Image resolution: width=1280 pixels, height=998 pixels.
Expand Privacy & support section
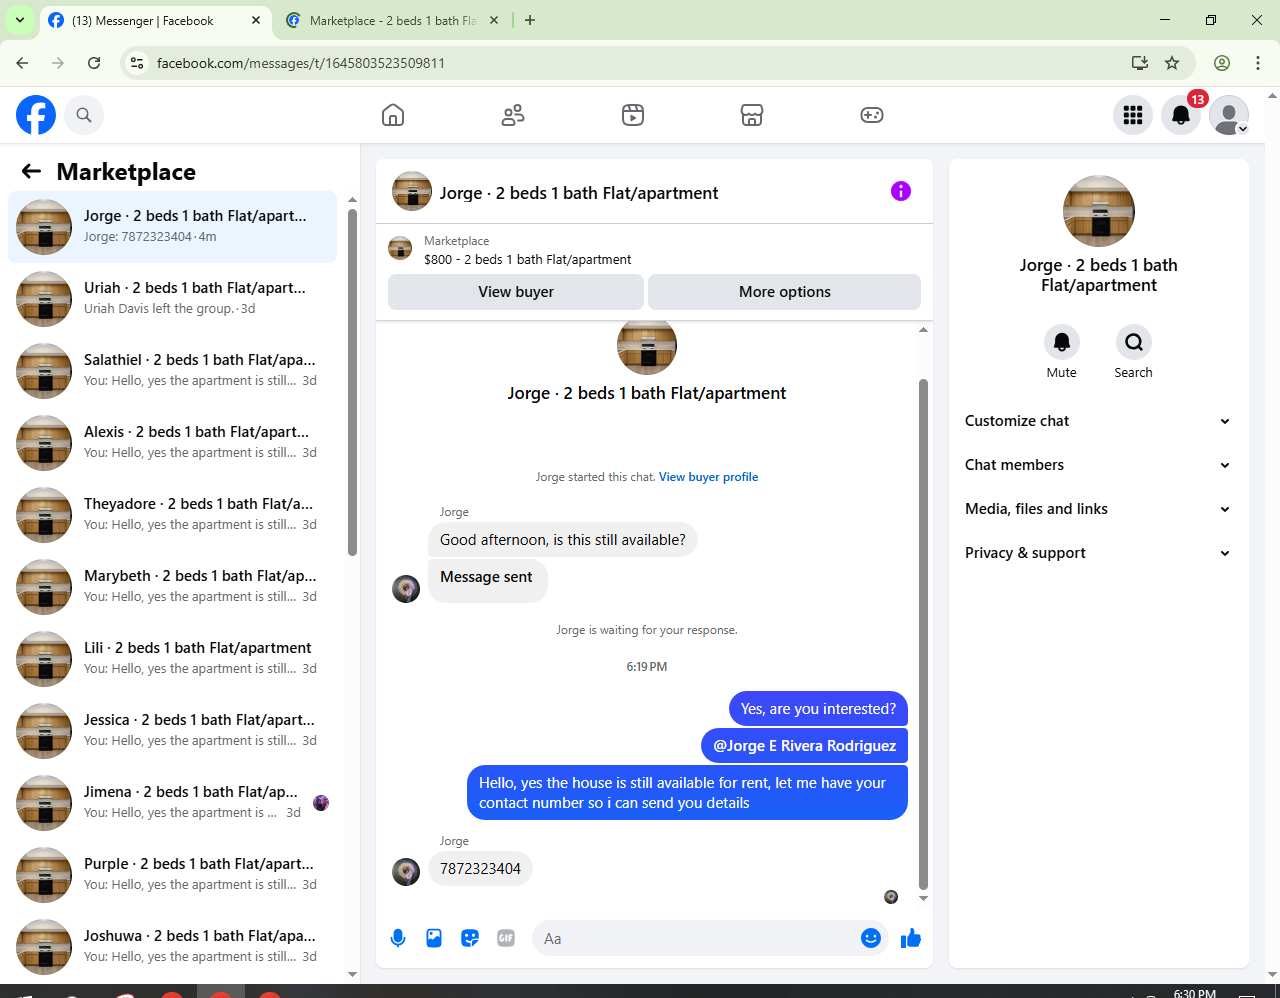click(1098, 553)
